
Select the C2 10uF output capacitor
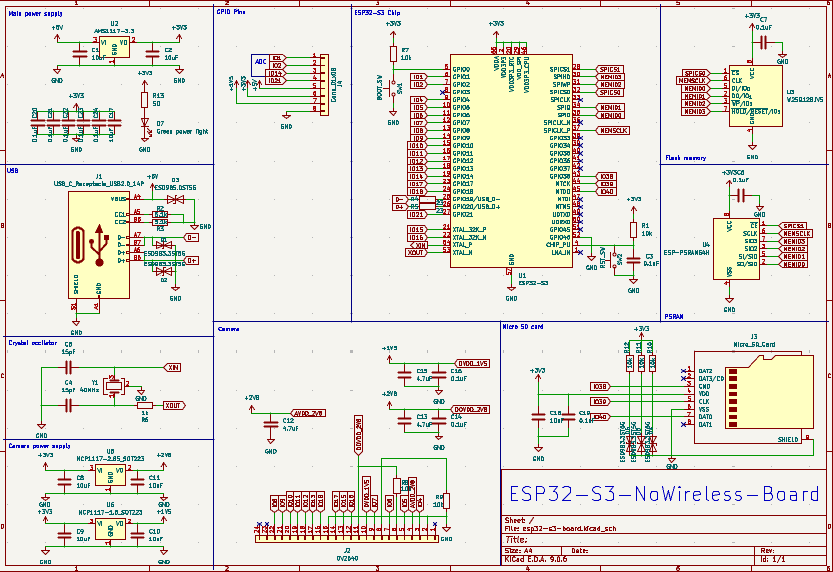click(x=152, y=53)
